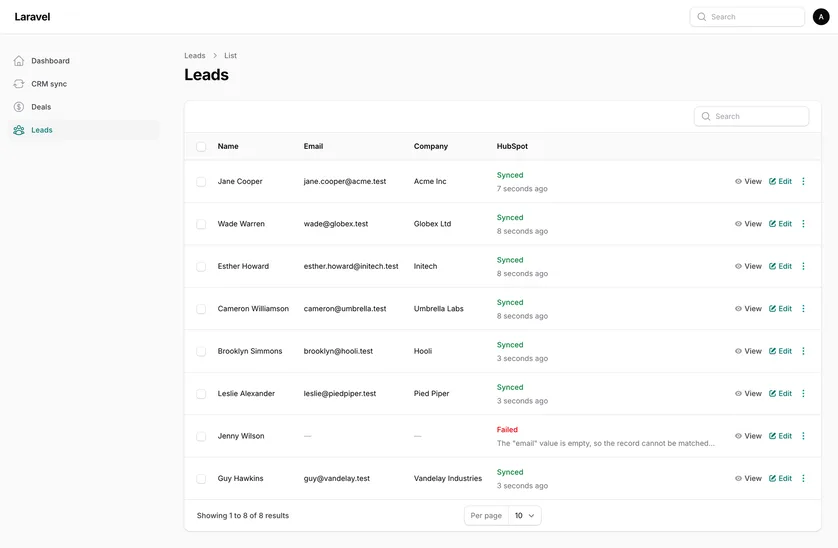Click the Leads people icon
Image resolution: width=838 pixels, height=548 pixels.
(19, 130)
